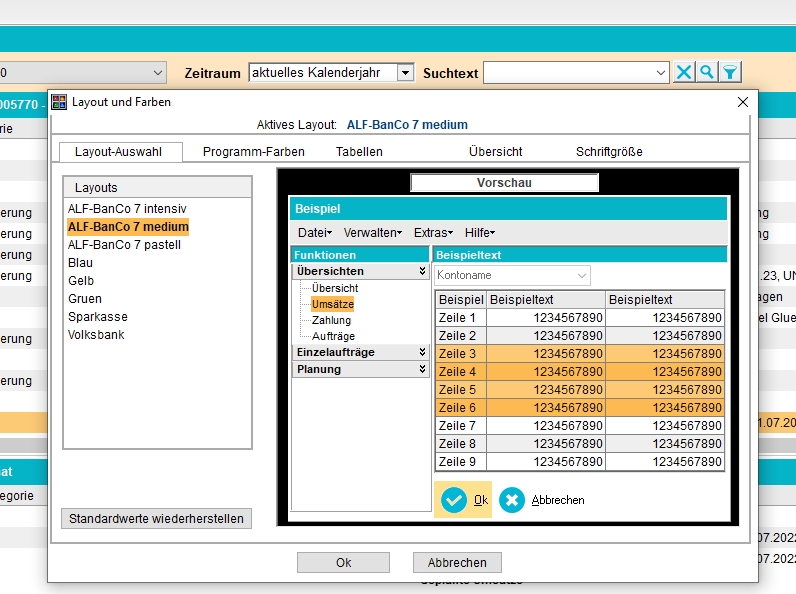Viewport: 796px width, 594px height.
Task: Click the clear search X icon
Action: coord(684,73)
